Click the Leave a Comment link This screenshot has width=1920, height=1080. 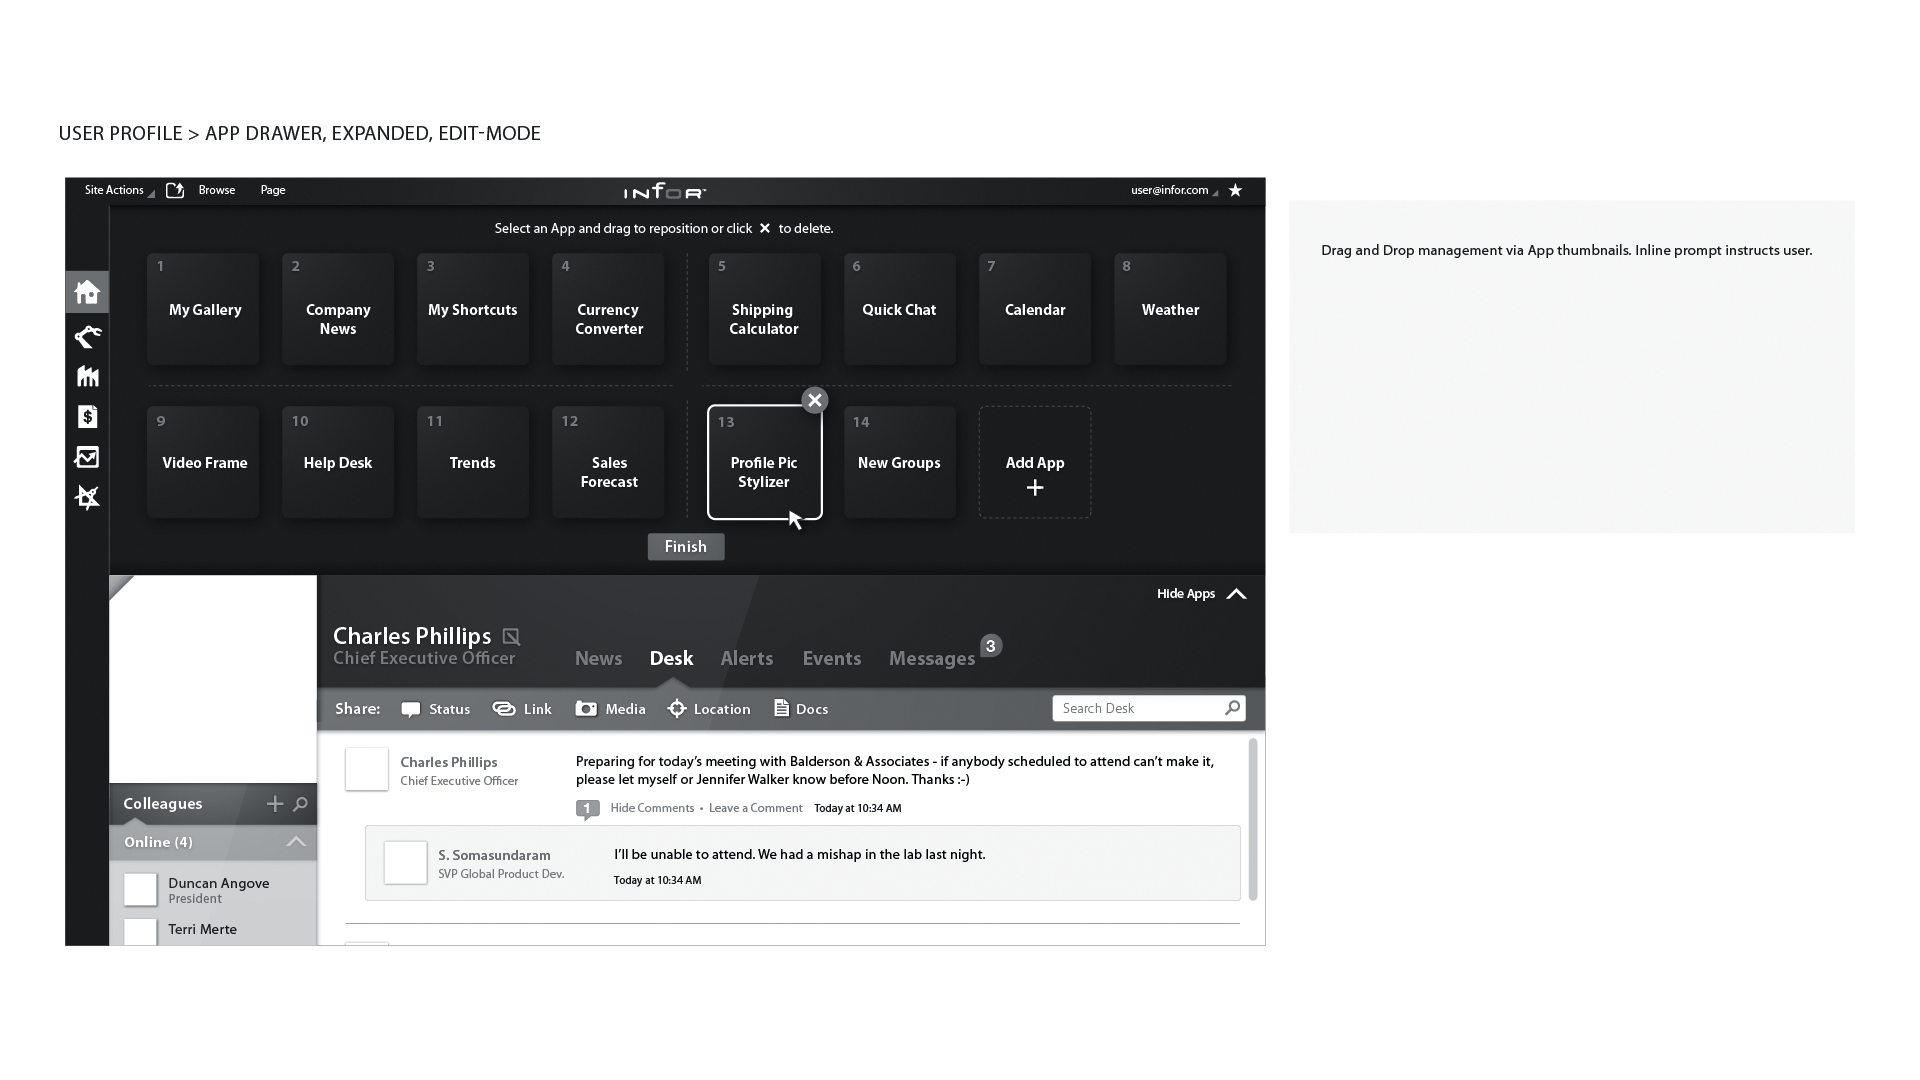[755, 808]
